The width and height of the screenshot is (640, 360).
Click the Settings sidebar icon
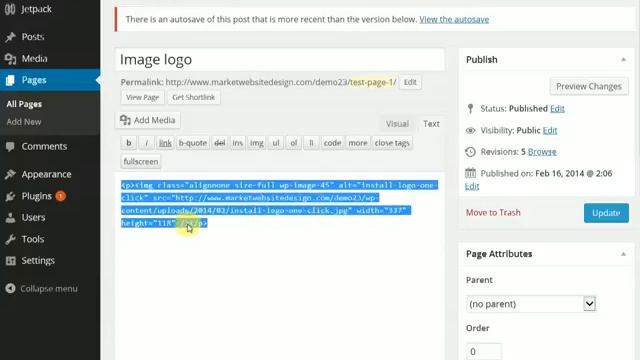(10, 260)
